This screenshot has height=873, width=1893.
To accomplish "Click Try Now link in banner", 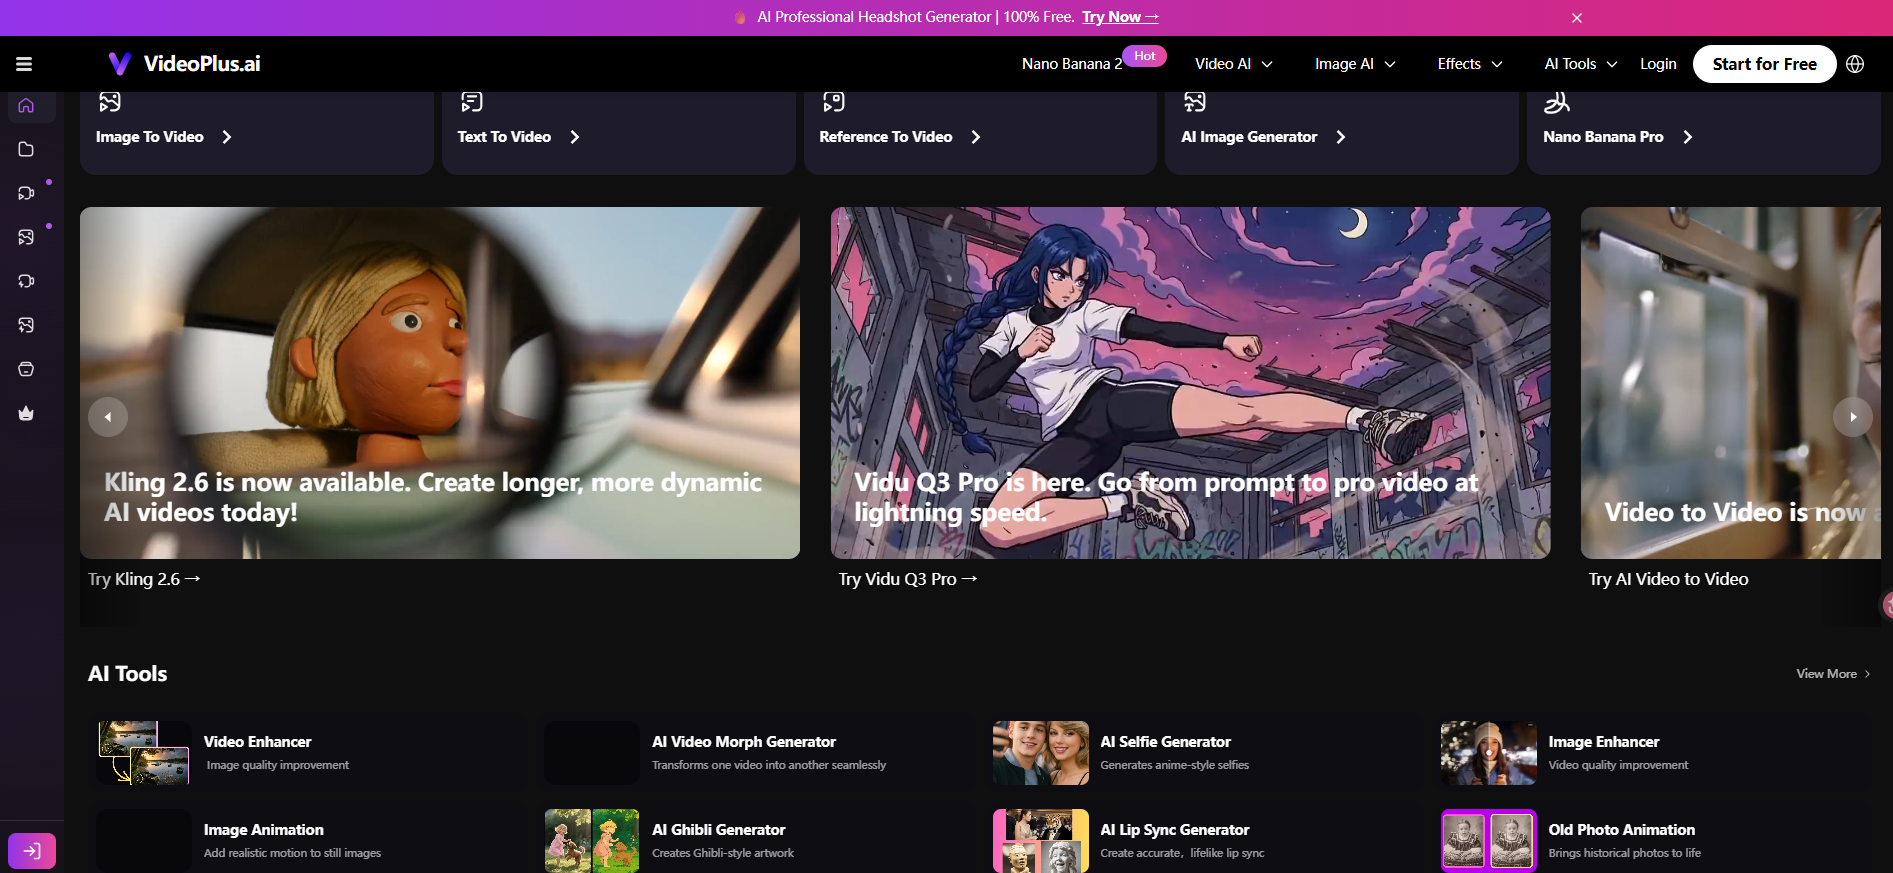I will [x=1120, y=17].
